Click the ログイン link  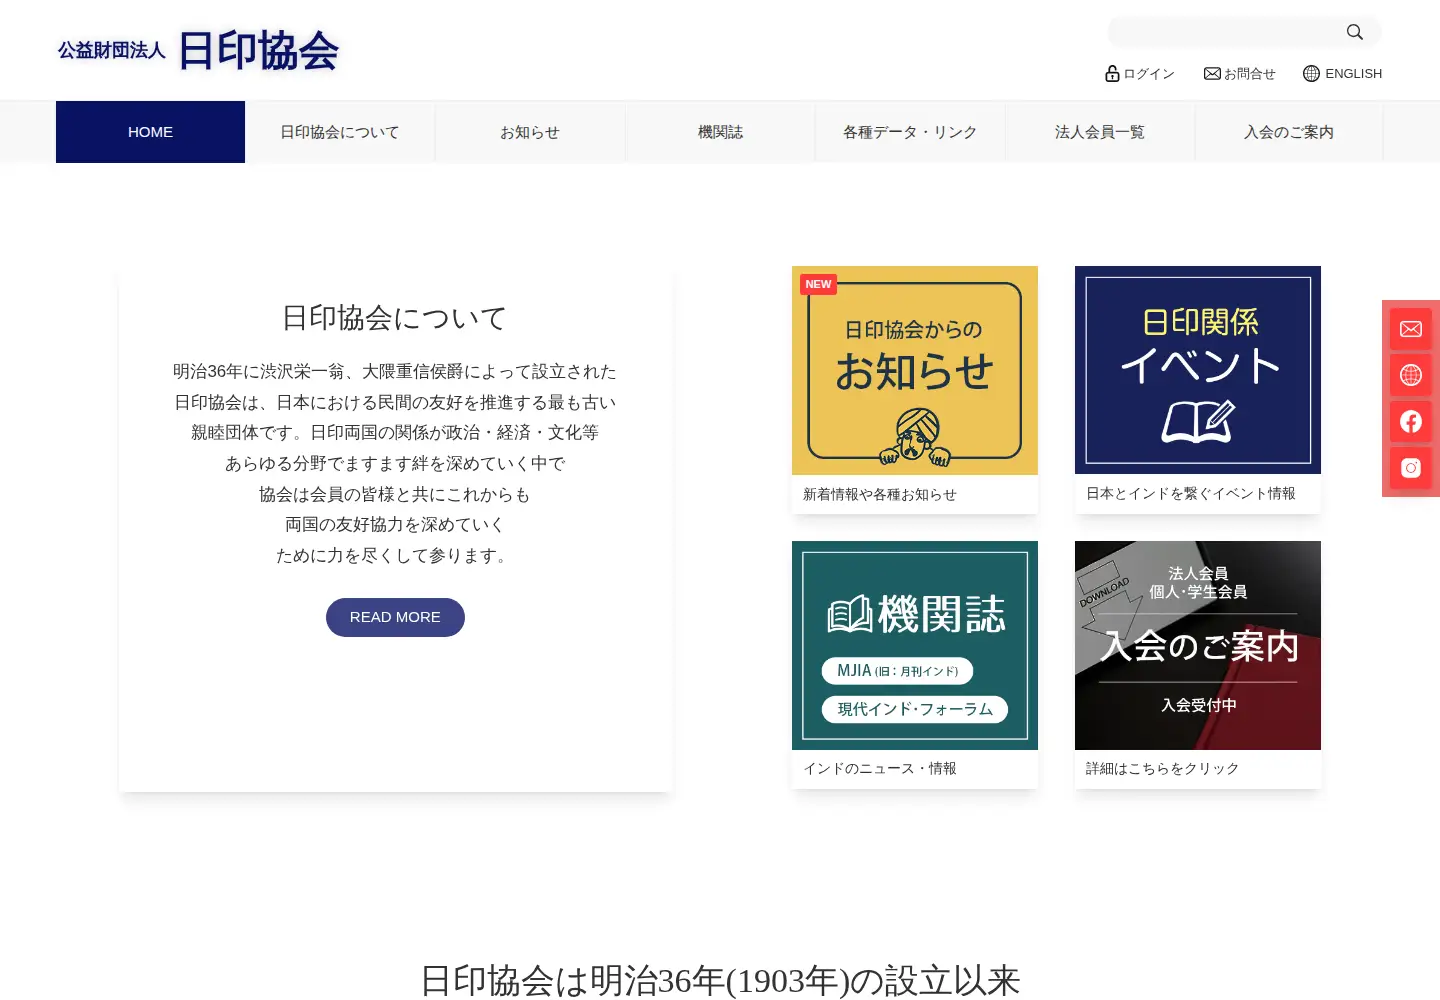pyautogui.click(x=1149, y=74)
